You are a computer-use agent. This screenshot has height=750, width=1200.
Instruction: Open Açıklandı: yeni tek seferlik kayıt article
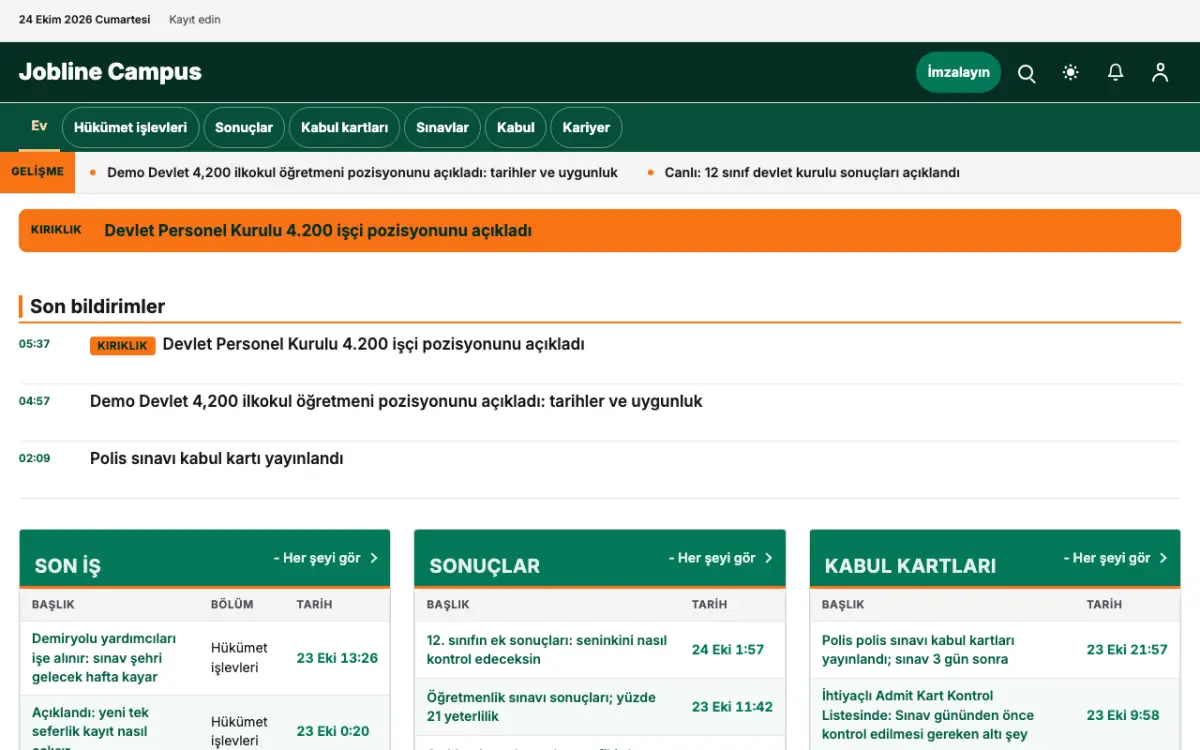(x=90, y=731)
